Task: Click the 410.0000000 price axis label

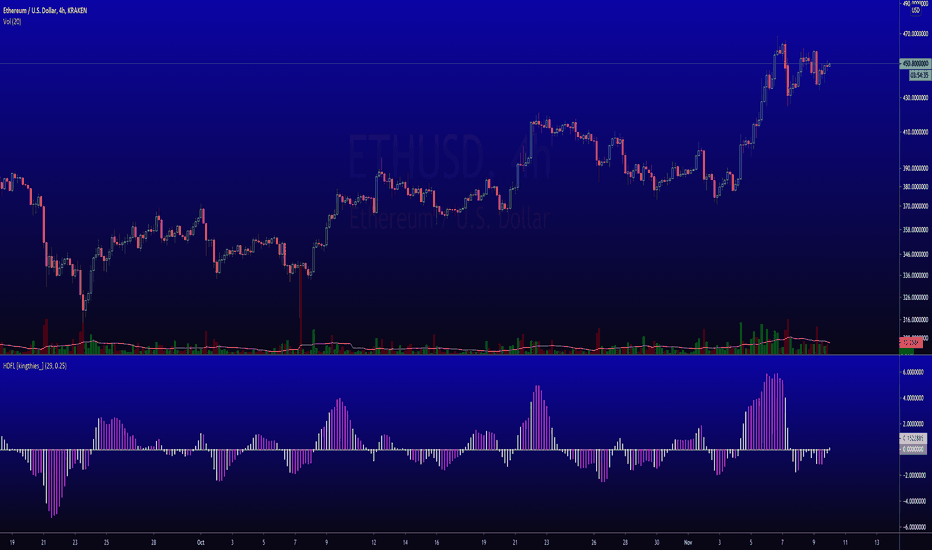Action: tap(915, 133)
